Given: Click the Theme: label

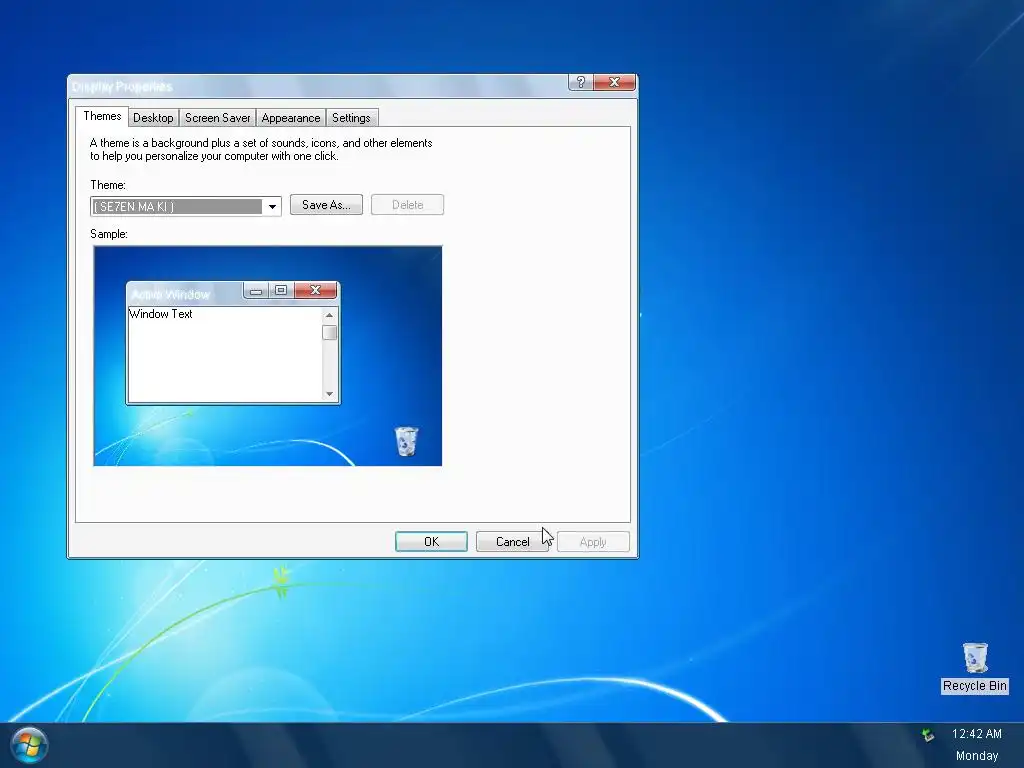Looking at the screenshot, I should click(x=108, y=185).
